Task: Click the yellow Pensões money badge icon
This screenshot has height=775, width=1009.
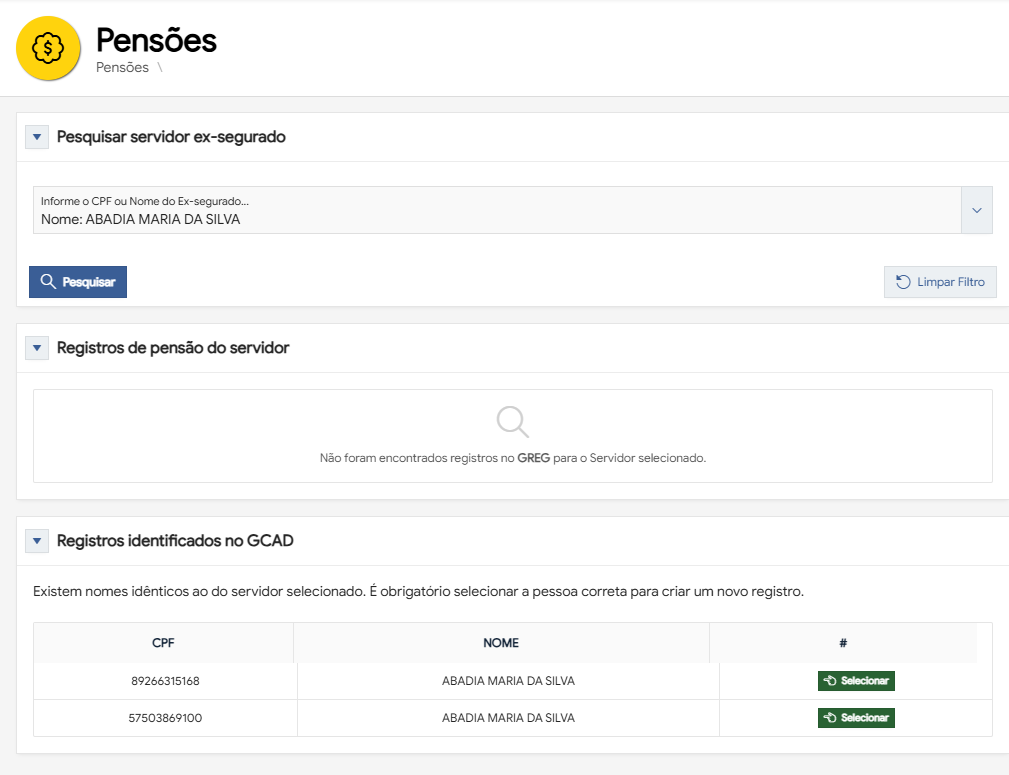Action: pyautogui.click(x=48, y=49)
